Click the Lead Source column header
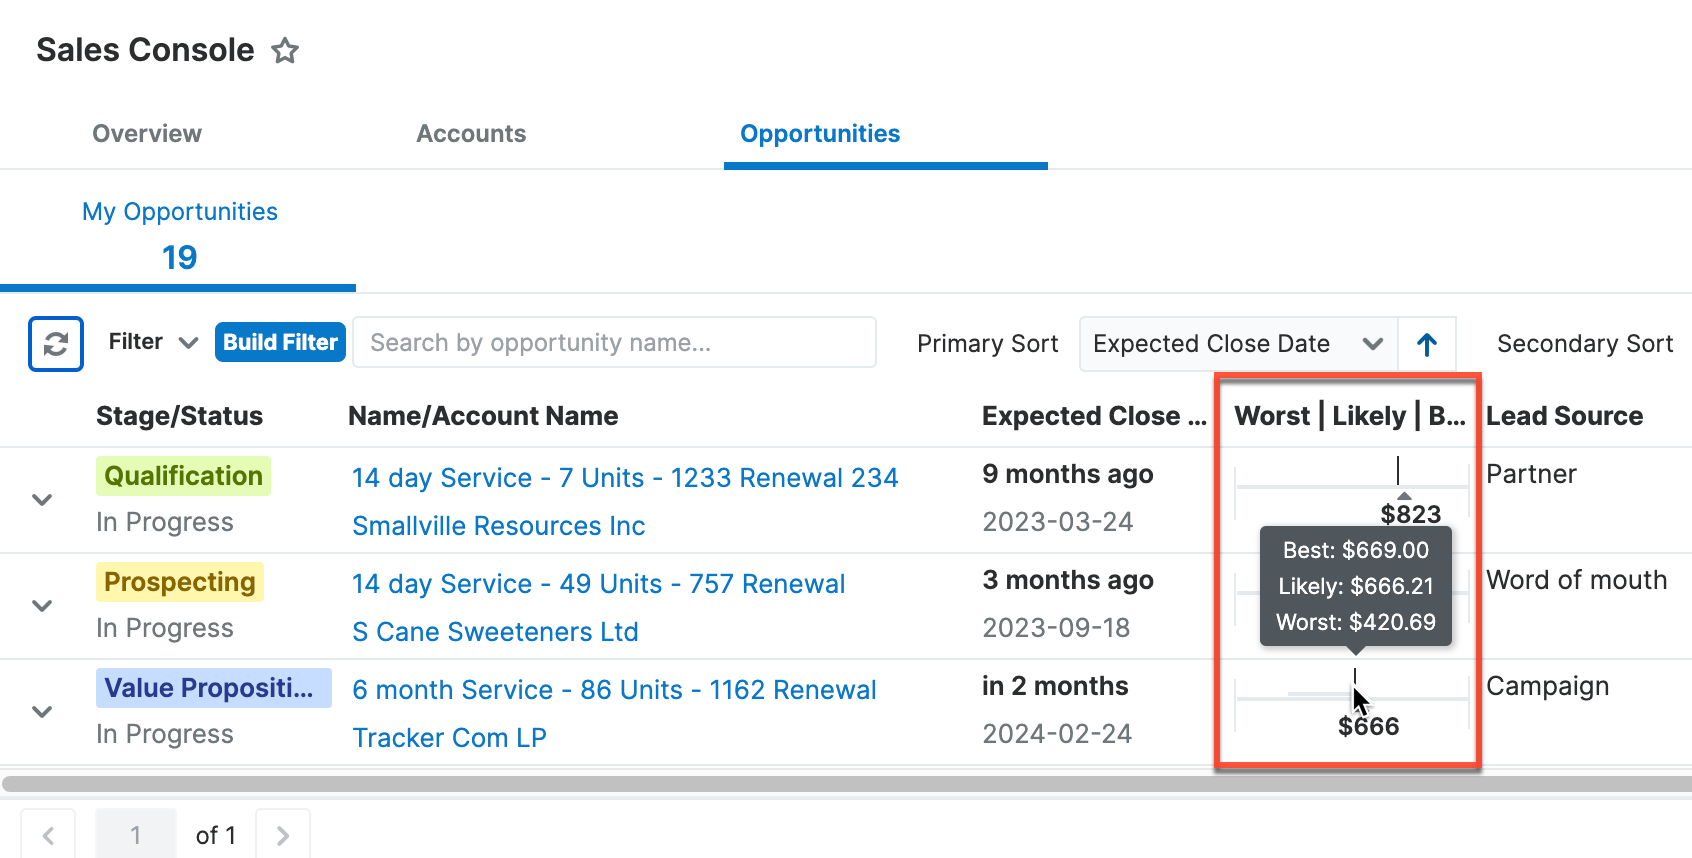 [1564, 416]
